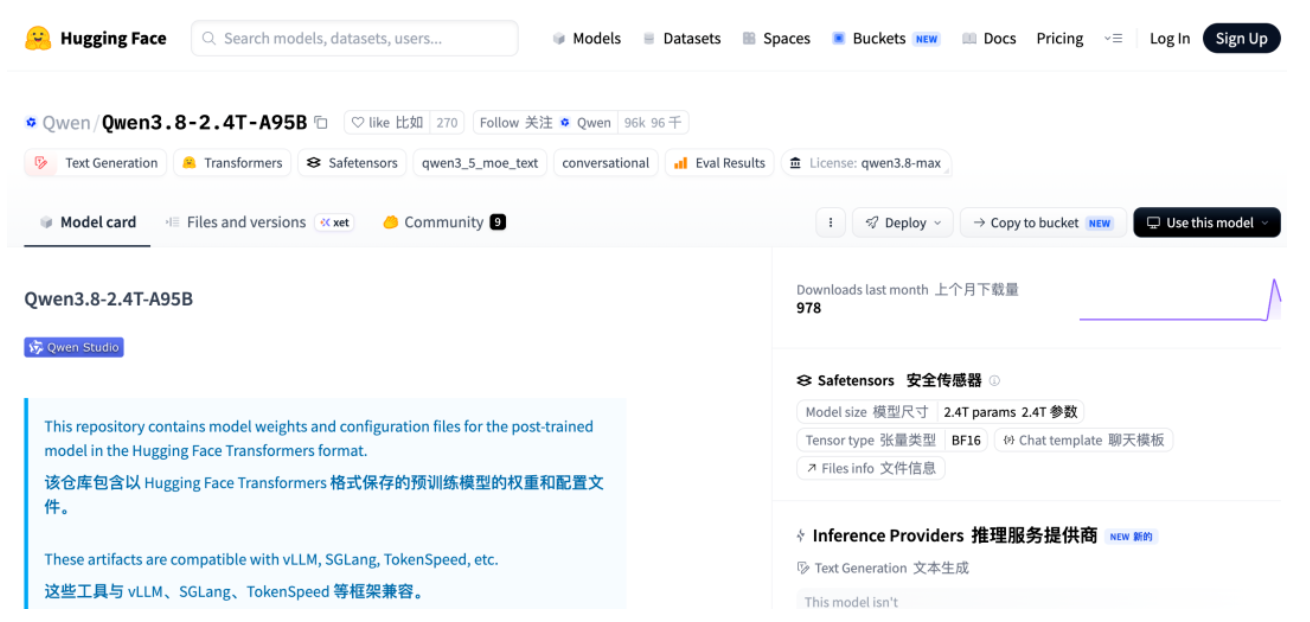This screenshot has width=1310, height=622.
Task: Click the like button
Action: click(x=387, y=122)
